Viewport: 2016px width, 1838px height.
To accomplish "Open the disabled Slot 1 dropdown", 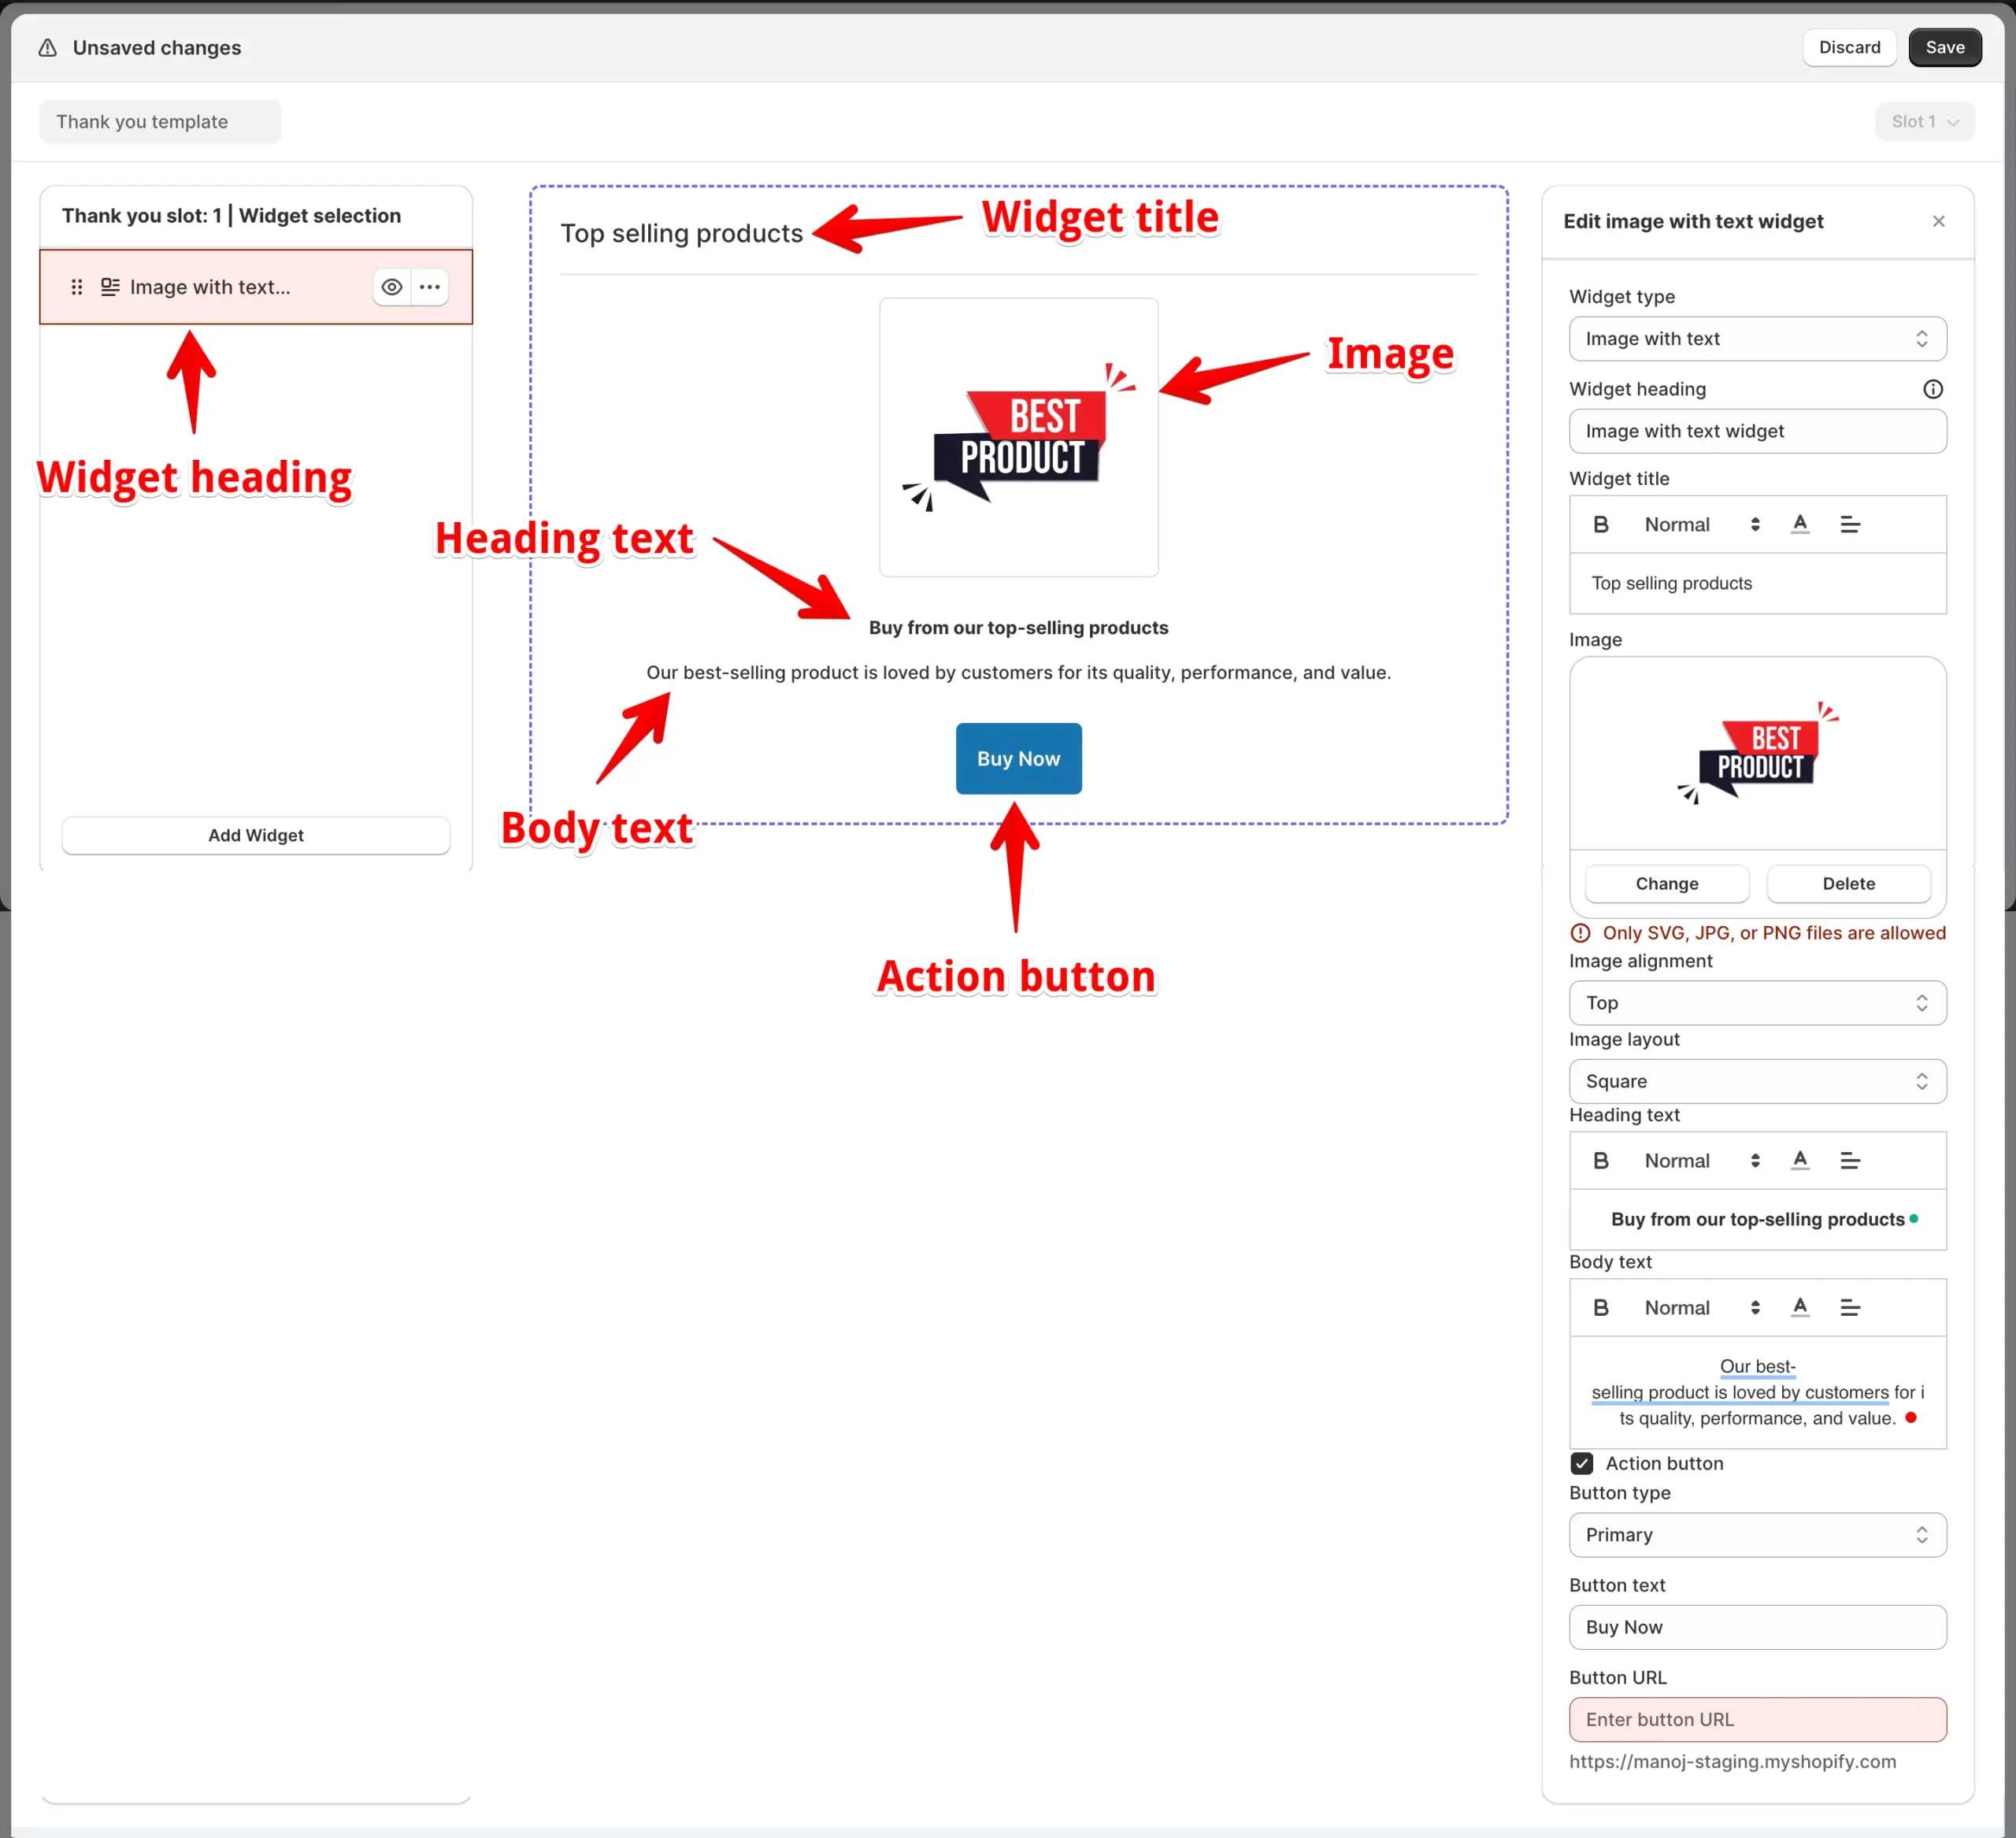I will (x=1924, y=121).
